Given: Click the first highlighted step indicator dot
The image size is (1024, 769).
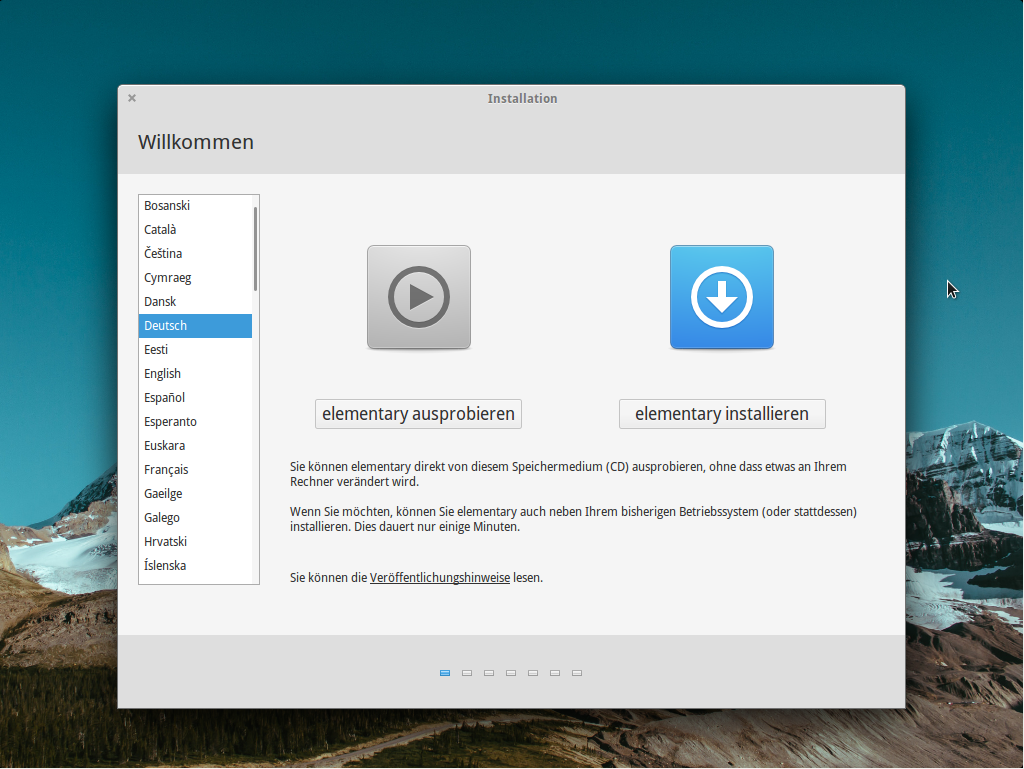Looking at the screenshot, I should point(445,673).
